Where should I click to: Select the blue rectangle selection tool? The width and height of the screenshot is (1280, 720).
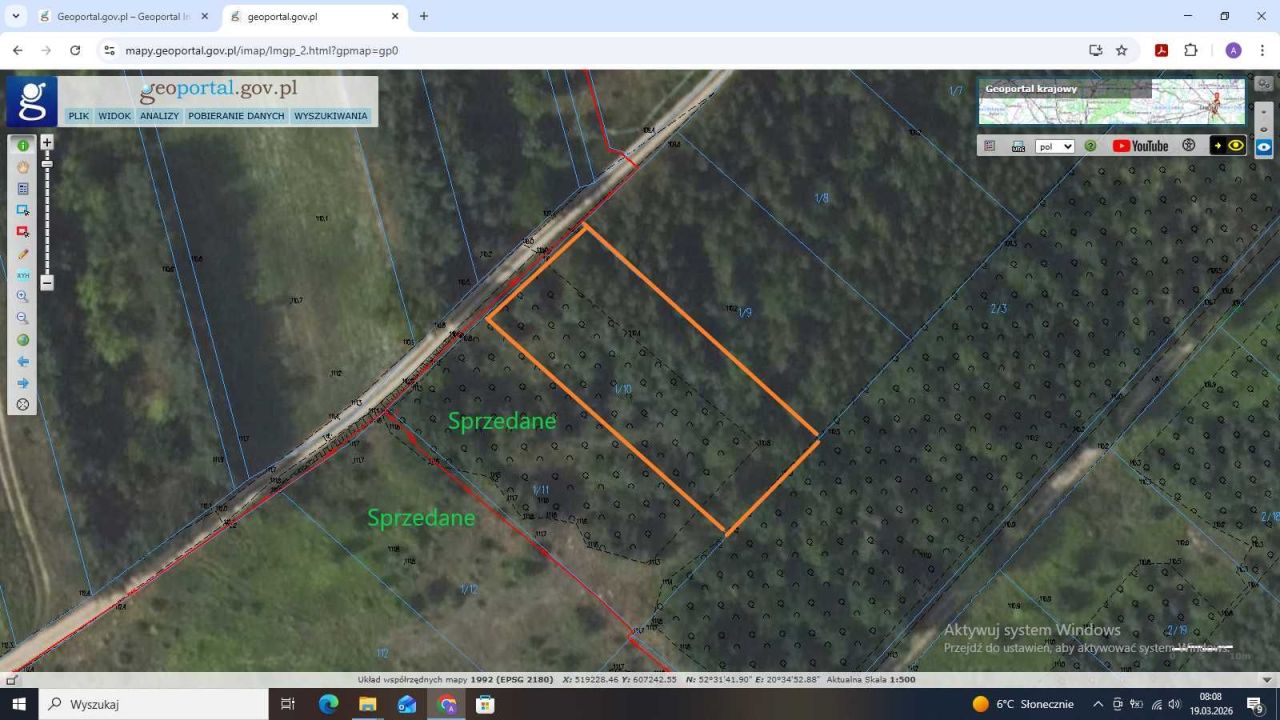point(23,210)
